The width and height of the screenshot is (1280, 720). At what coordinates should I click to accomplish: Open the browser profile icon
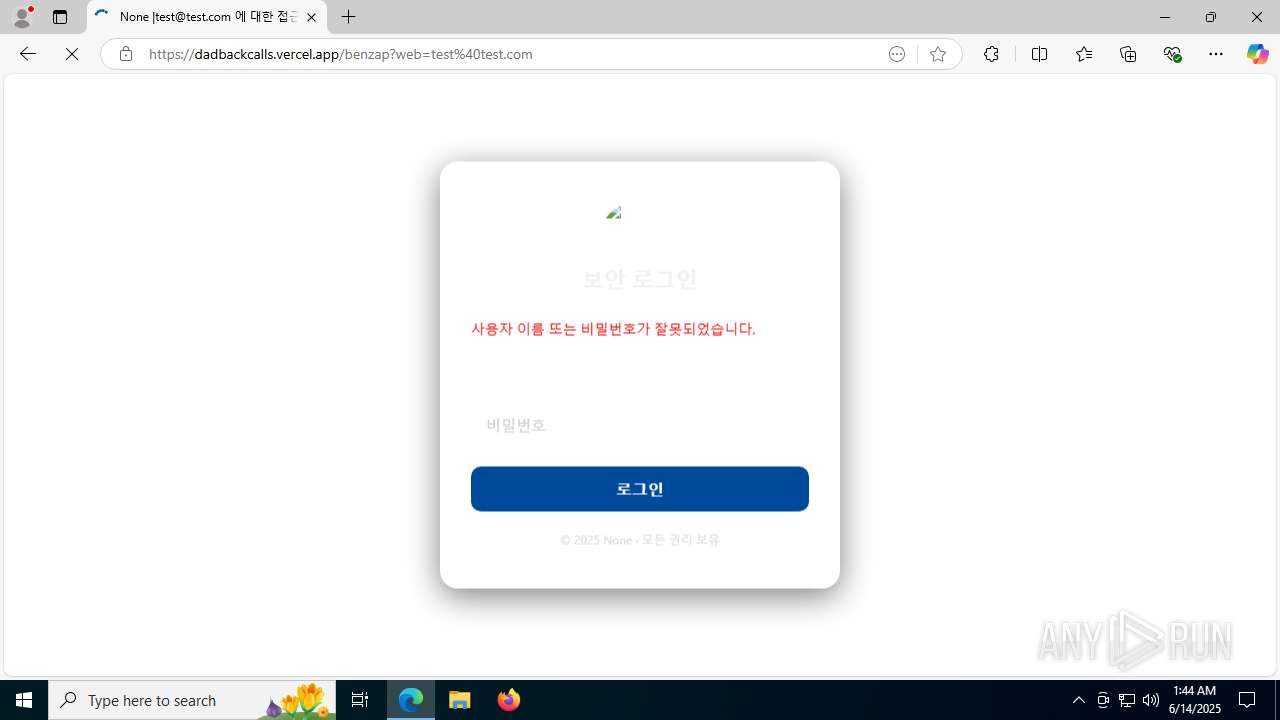tap(22, 17)
